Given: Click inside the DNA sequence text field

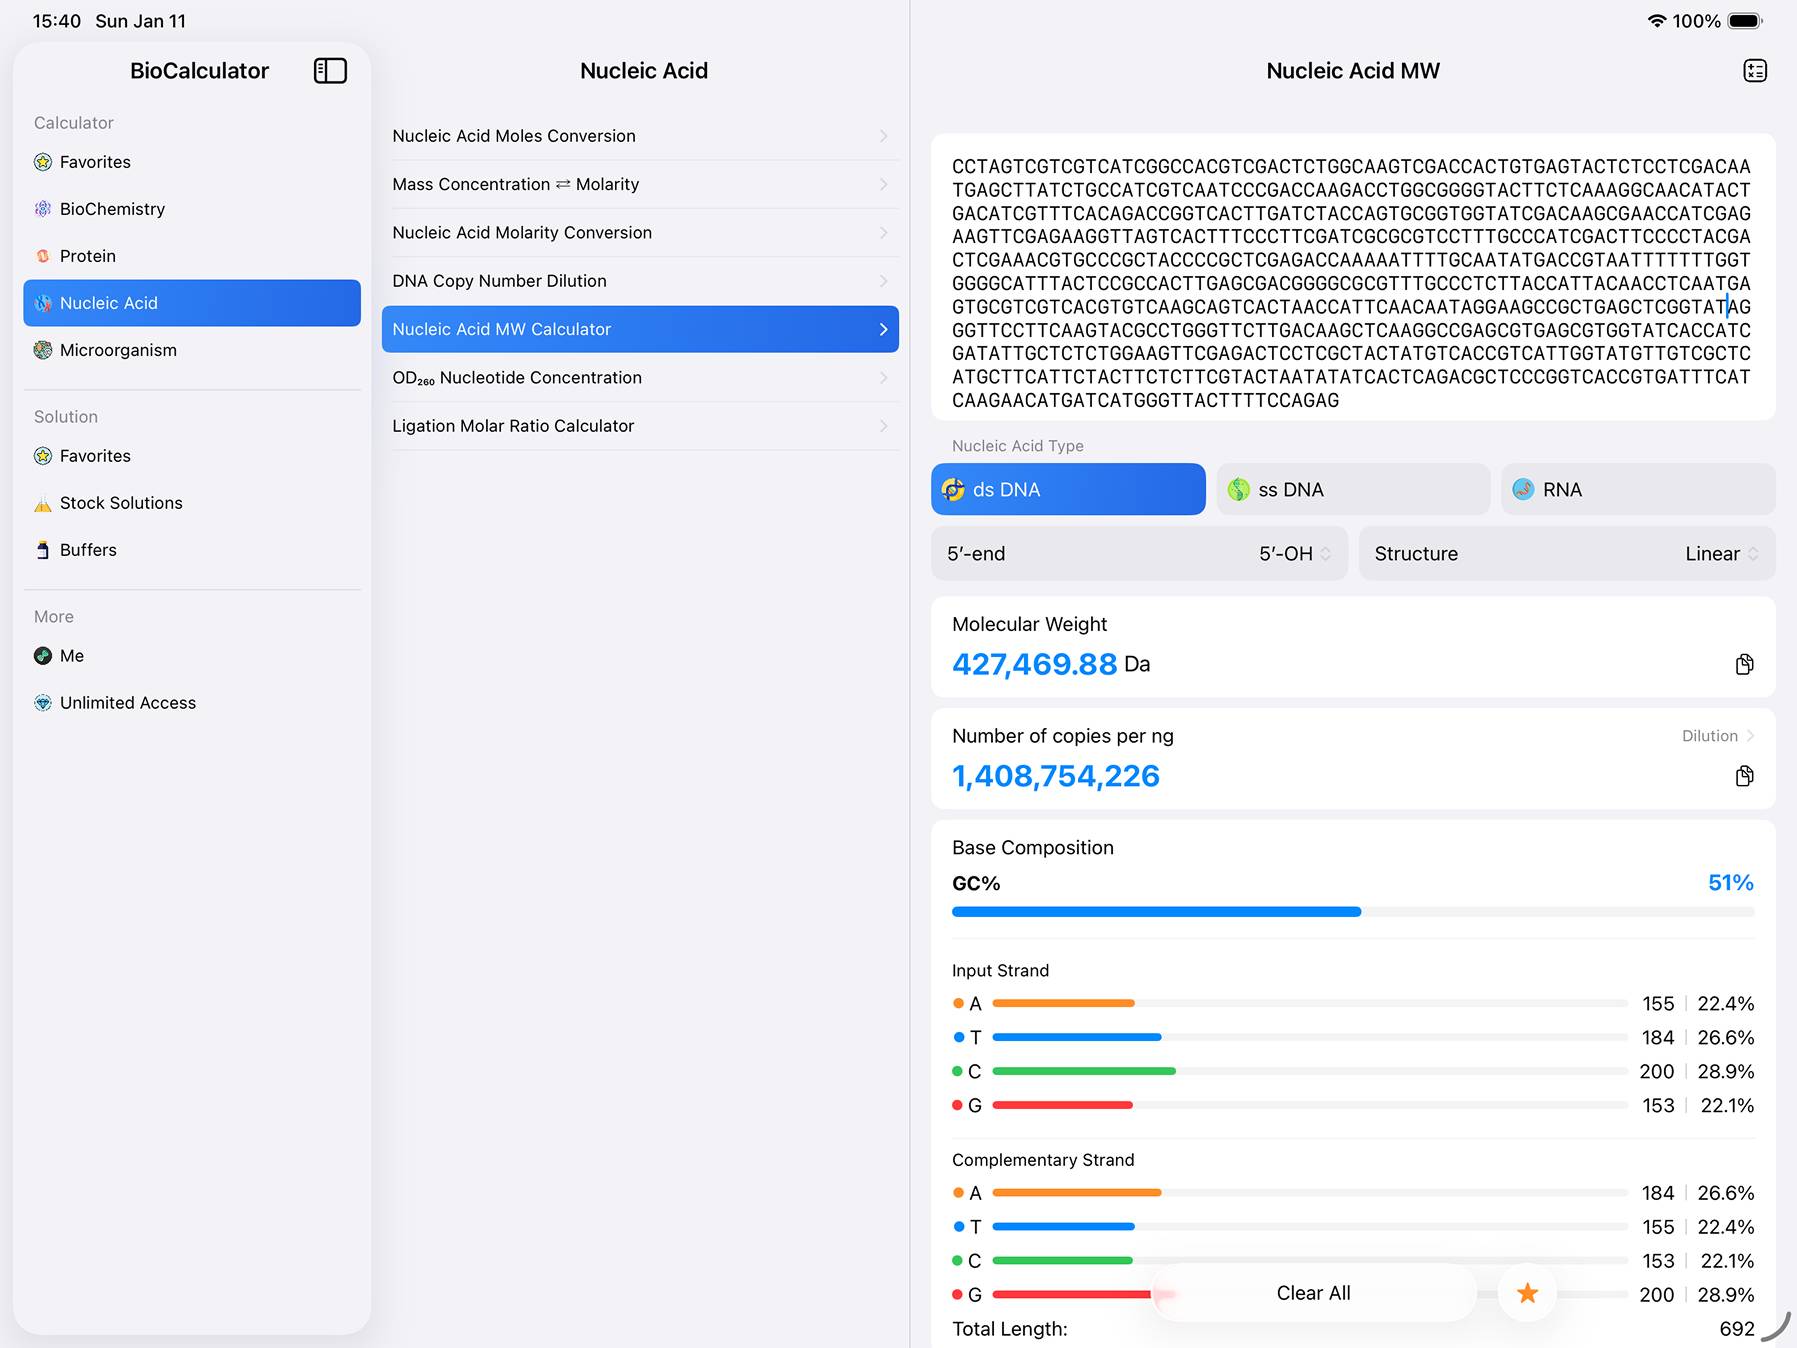Looking at the screenshot, I should tap(1352, 280).
